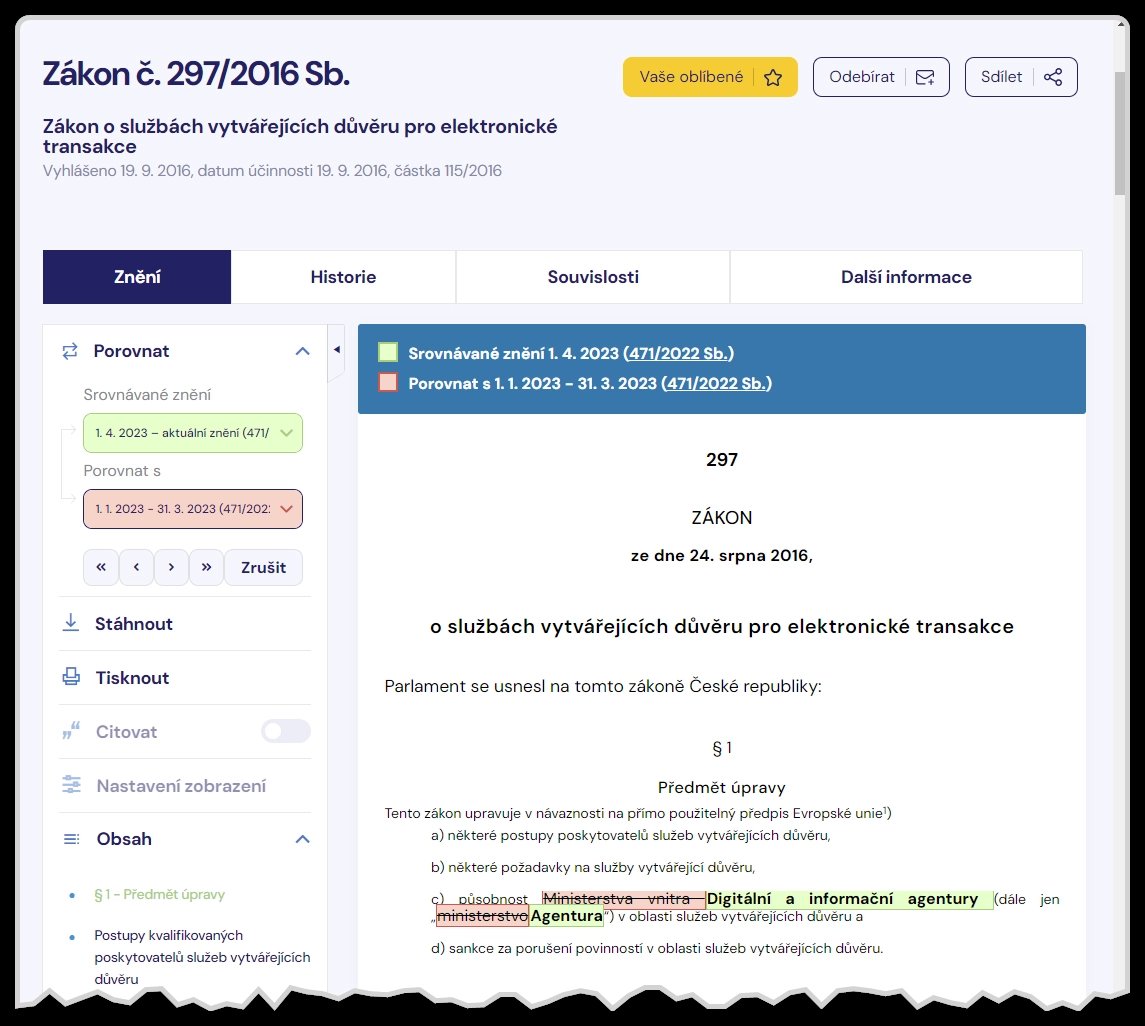
Task: Click the Tisknout printer icon
Action: point(71,678)
